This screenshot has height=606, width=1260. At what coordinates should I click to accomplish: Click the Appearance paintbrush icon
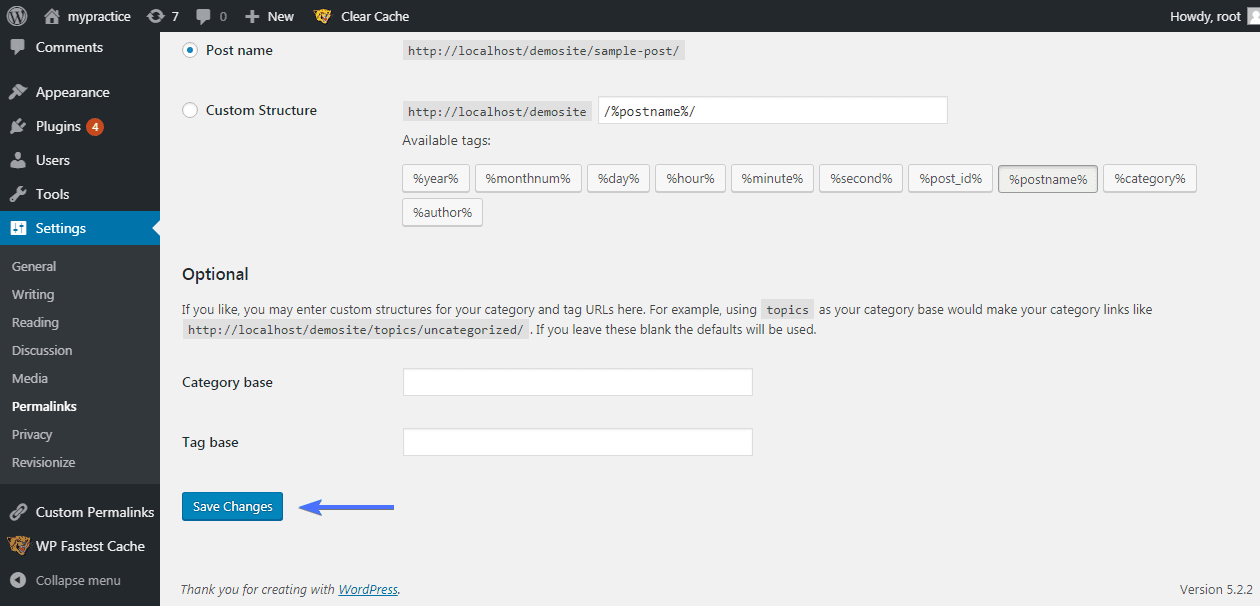coord(18,92)
